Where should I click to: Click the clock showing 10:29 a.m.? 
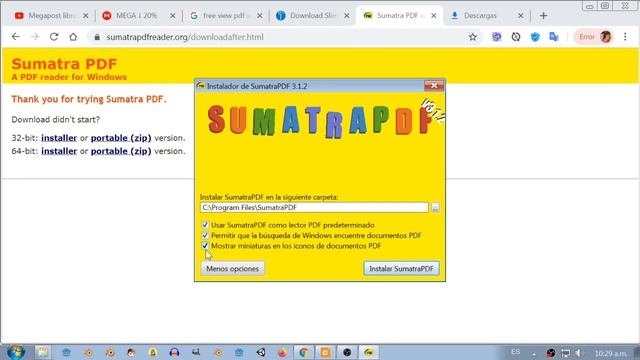[x=611, y=353]
